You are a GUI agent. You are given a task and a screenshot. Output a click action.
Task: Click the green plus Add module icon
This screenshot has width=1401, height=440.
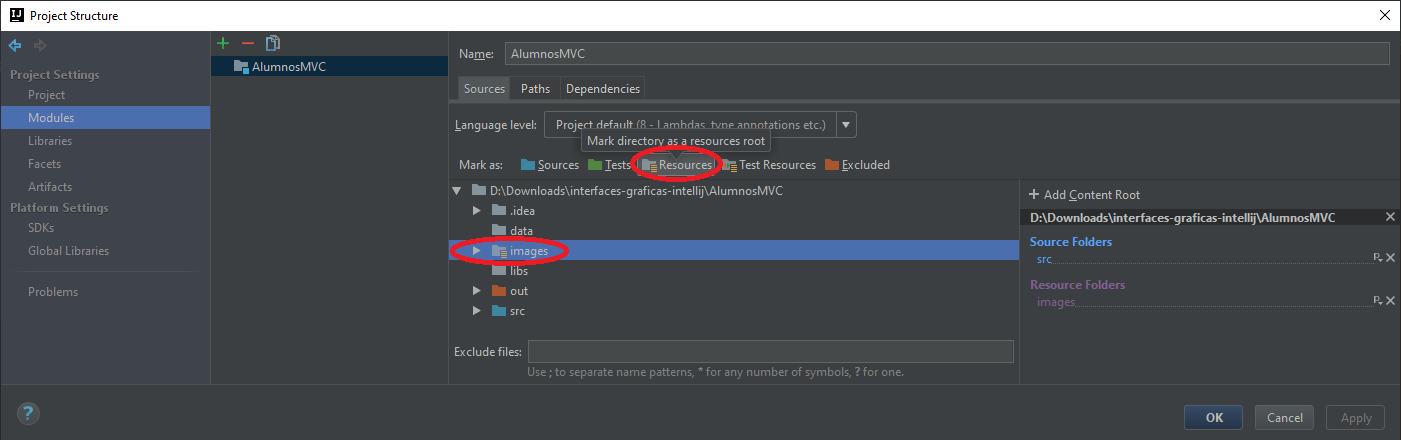coord(223,43)
